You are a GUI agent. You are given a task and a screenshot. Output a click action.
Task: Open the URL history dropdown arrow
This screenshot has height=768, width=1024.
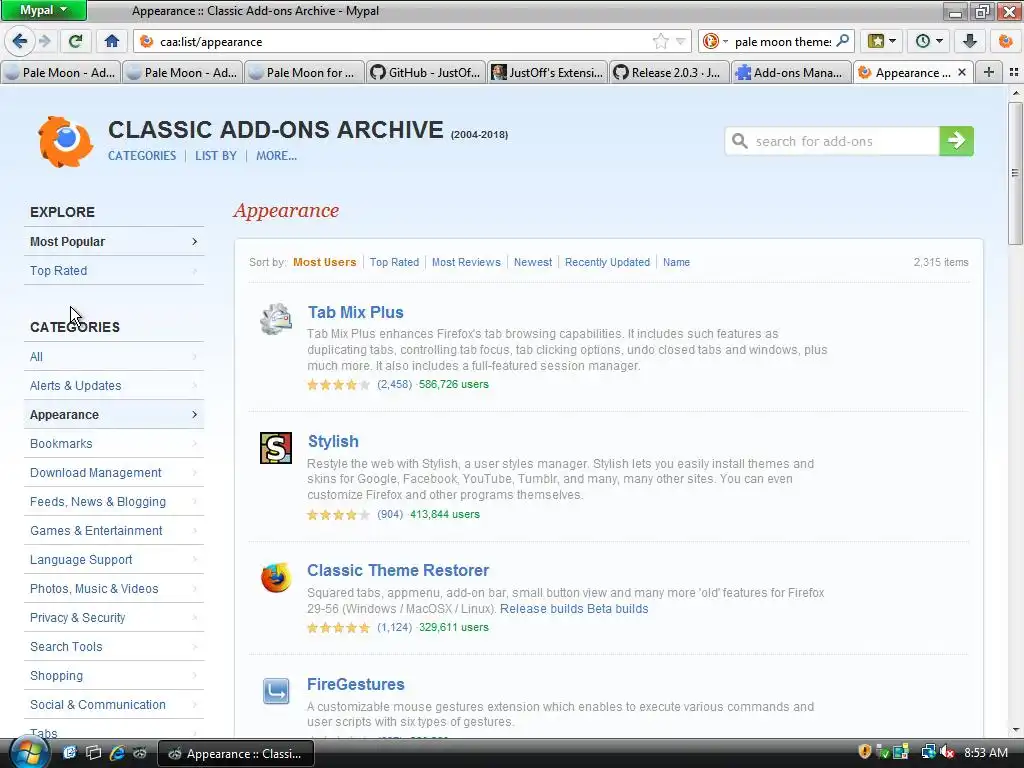point(680,41)
